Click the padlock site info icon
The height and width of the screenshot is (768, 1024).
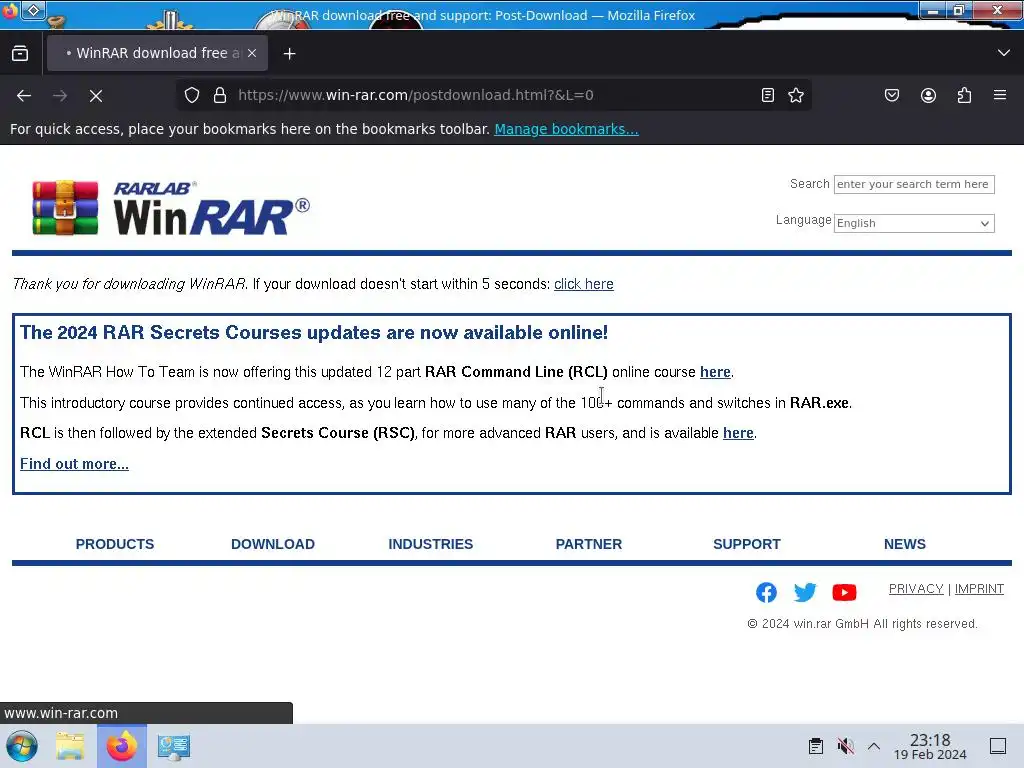coord(220,95)
